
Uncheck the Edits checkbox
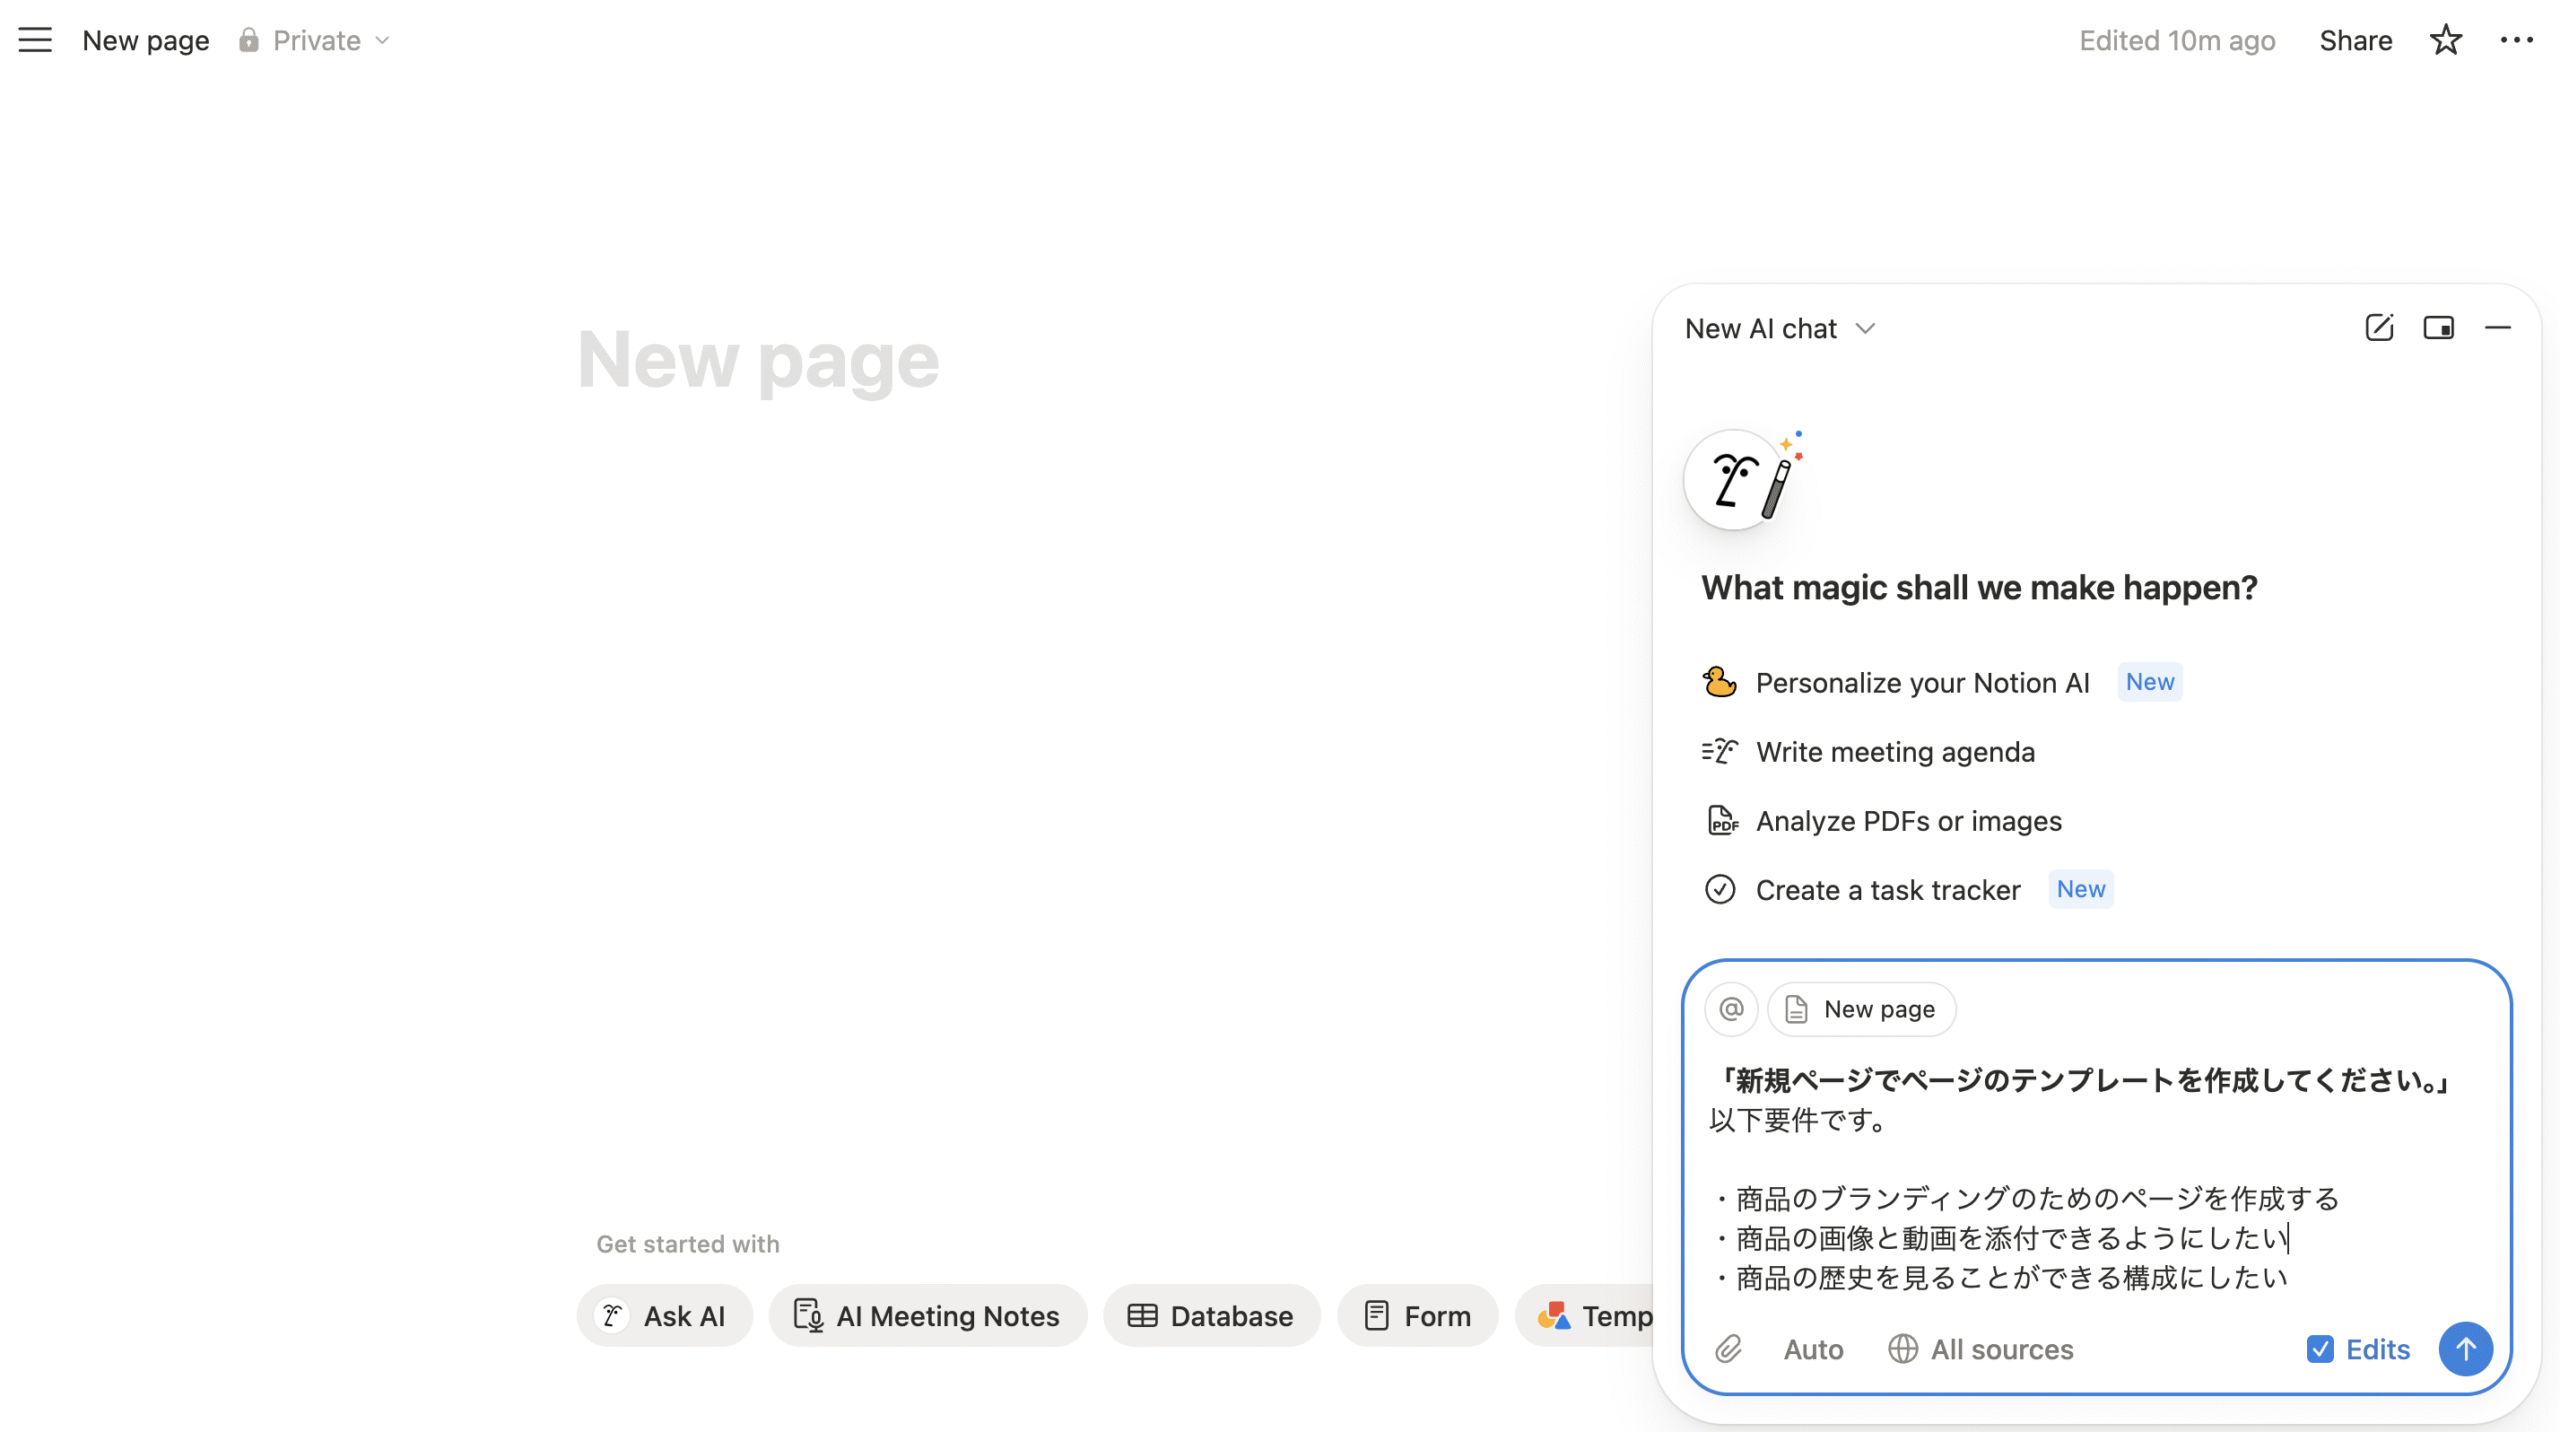pyautogui.click(x=2320, y=1349)
